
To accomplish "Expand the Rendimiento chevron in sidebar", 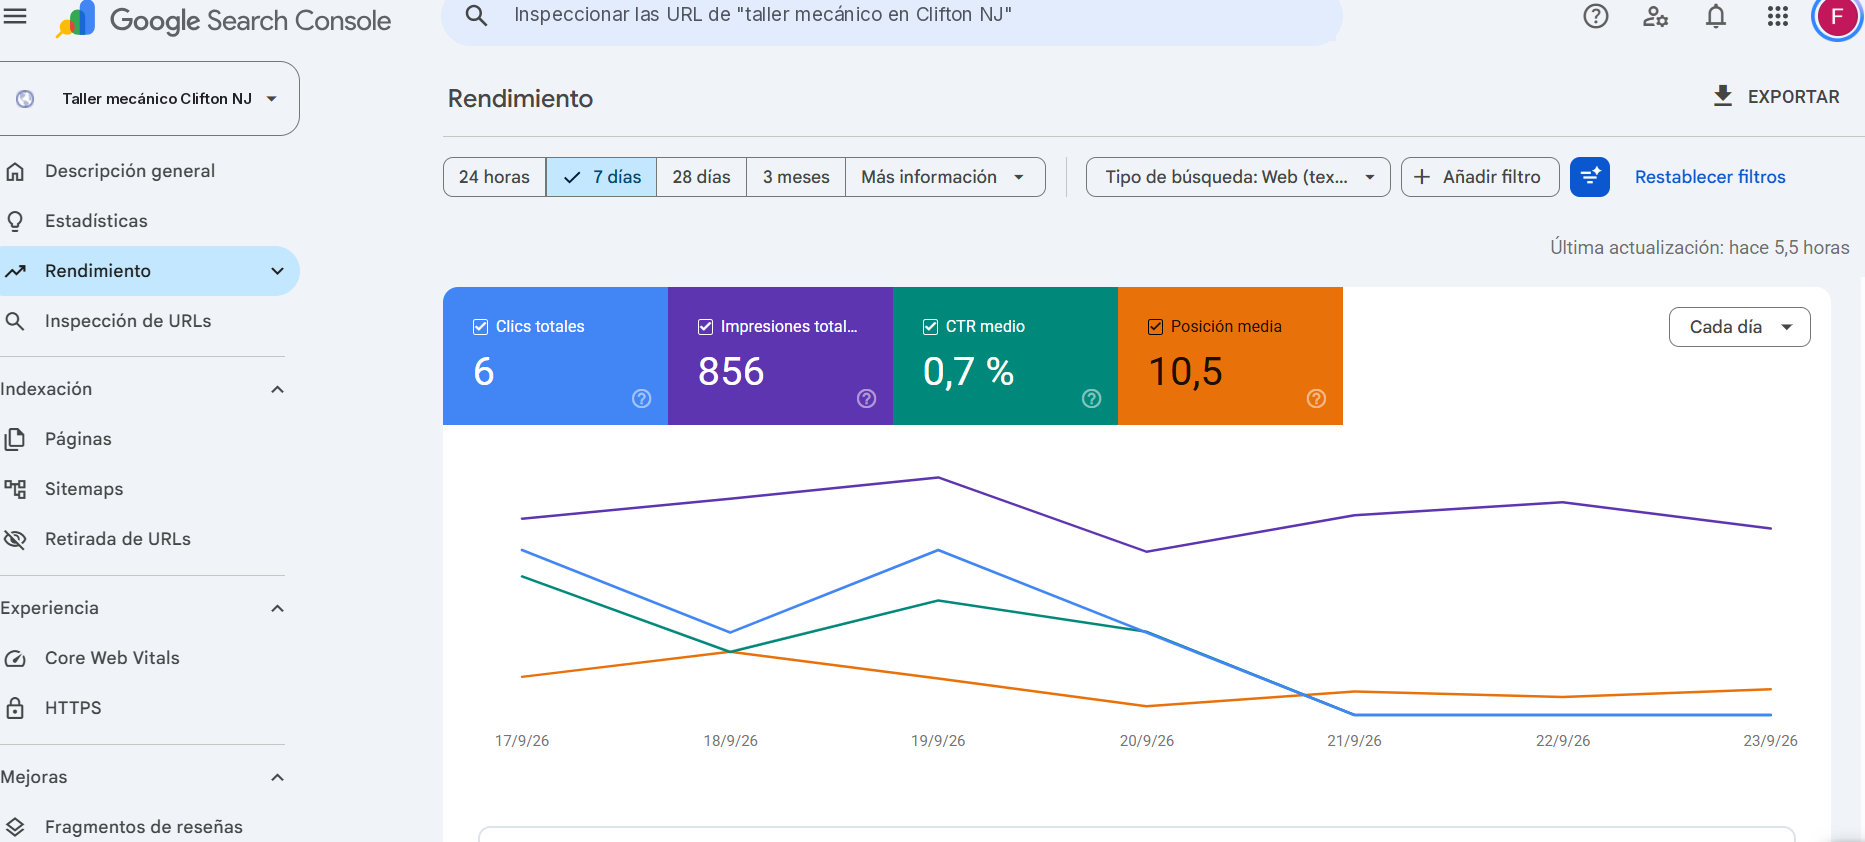I will 278,271.
